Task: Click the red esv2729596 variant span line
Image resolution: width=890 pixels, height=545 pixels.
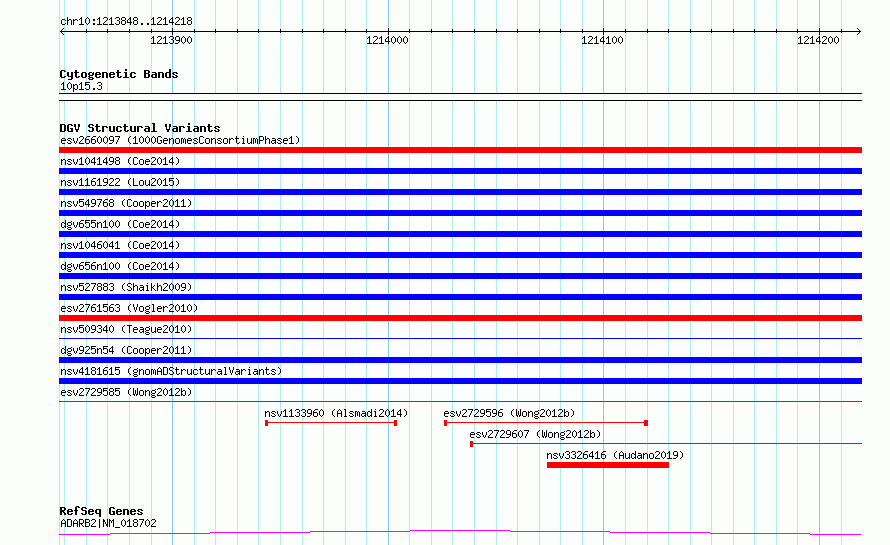Action: click(x=546, y=423)
